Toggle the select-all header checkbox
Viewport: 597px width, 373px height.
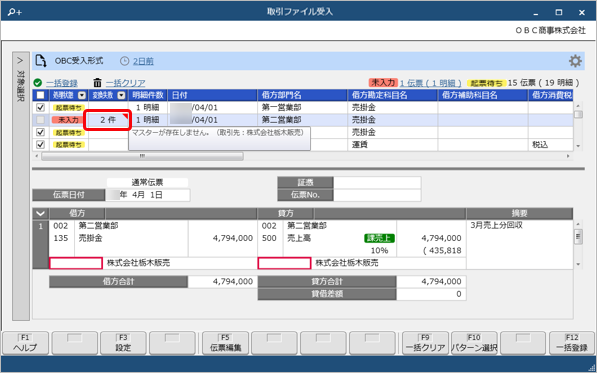tap(40, 95)
